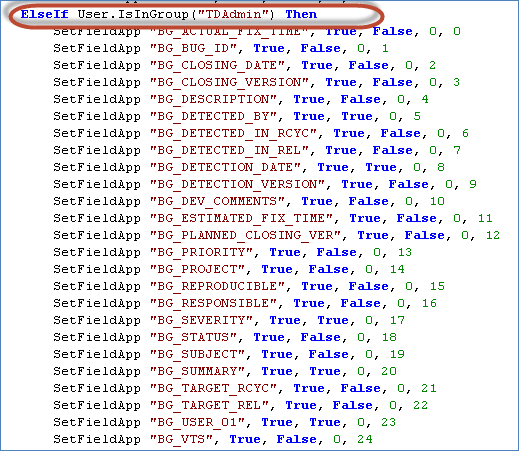Click False value on BG_DETECTED_IN_RCYC line

point(400,133)
